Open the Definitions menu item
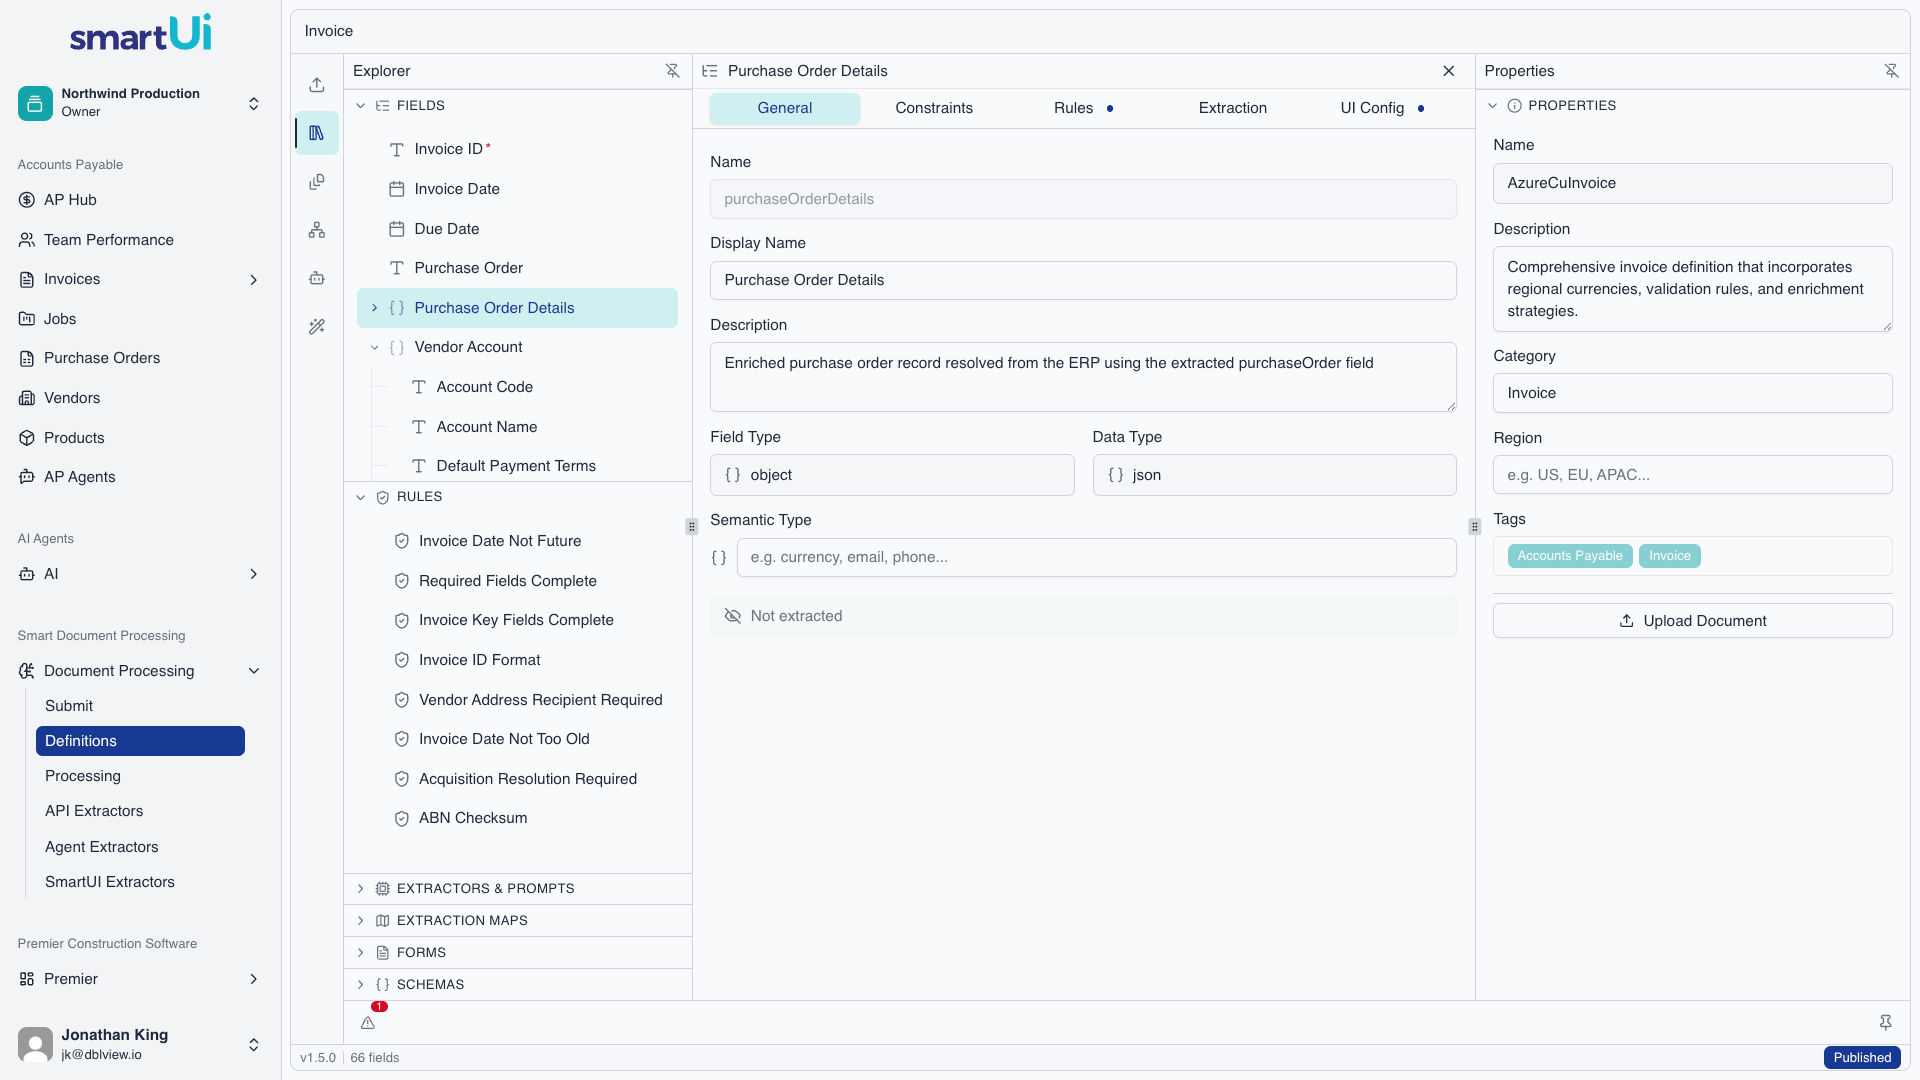This screenshot has height=1080, width=1920. 140,741
